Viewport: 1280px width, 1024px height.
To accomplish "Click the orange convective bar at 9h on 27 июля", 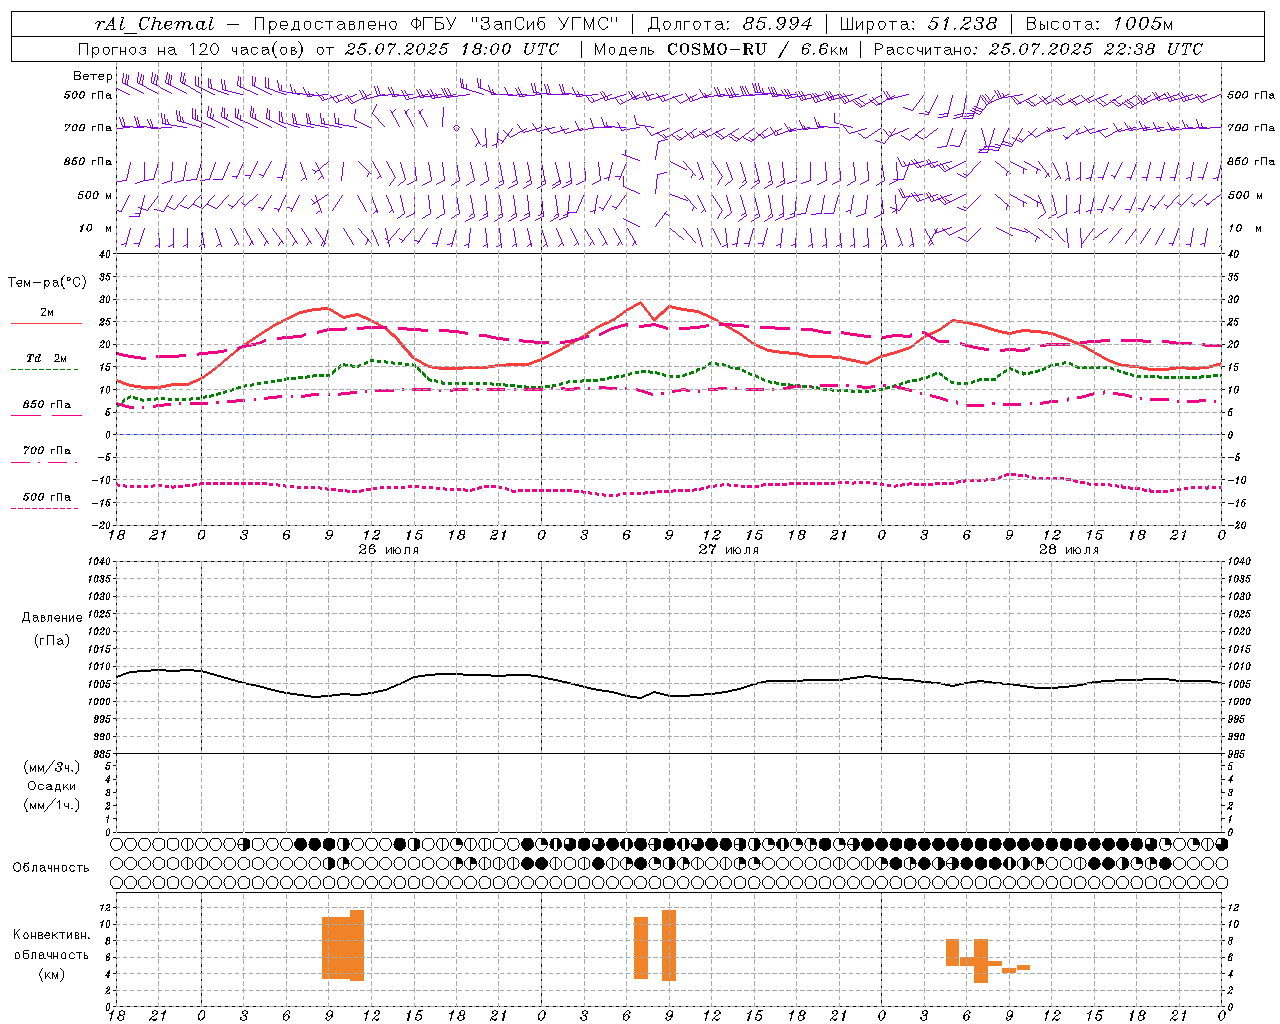I will (669, 946).
